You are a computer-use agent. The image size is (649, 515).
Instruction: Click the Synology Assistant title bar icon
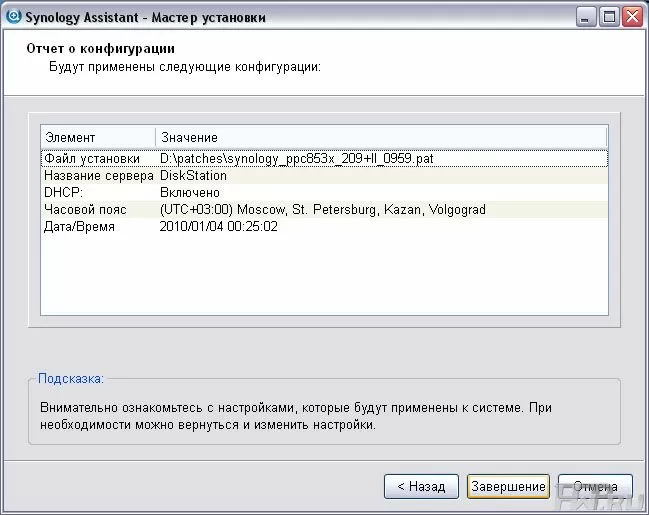(13, 16)
